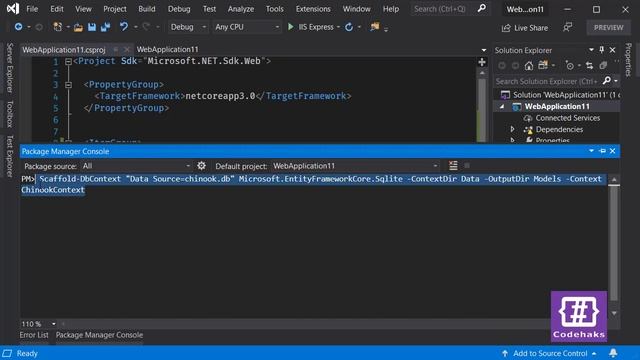Click the Save All icon
This screenshot has width=640, height=360.
(106, 27)
